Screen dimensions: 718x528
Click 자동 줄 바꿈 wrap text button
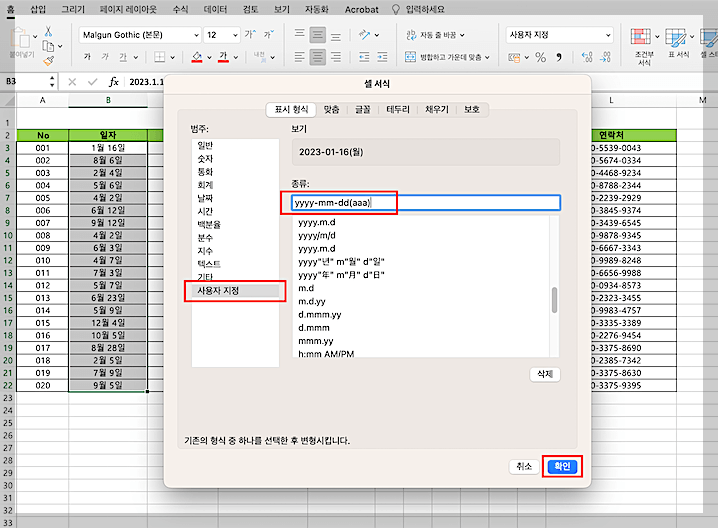(435, 35)
